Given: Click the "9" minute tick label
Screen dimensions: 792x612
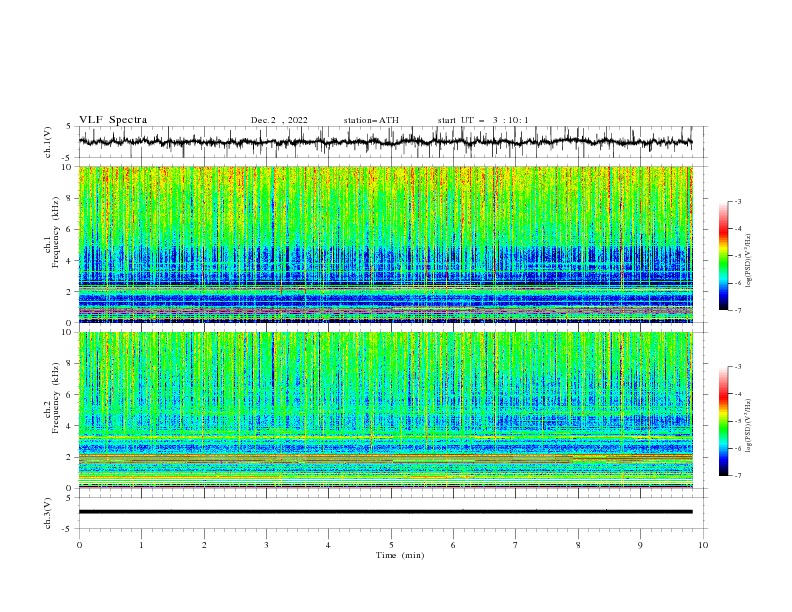Looking at the screenshot, I should coord(640,545).
